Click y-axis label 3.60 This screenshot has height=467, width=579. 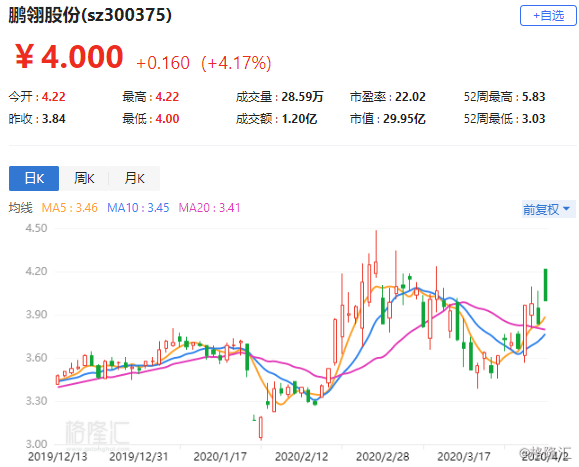36,358
